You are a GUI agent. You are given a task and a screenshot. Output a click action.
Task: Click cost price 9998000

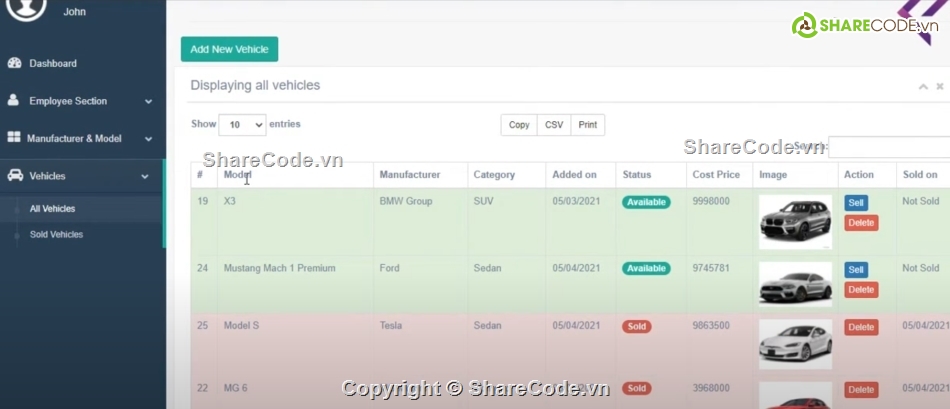click(711, 201)
